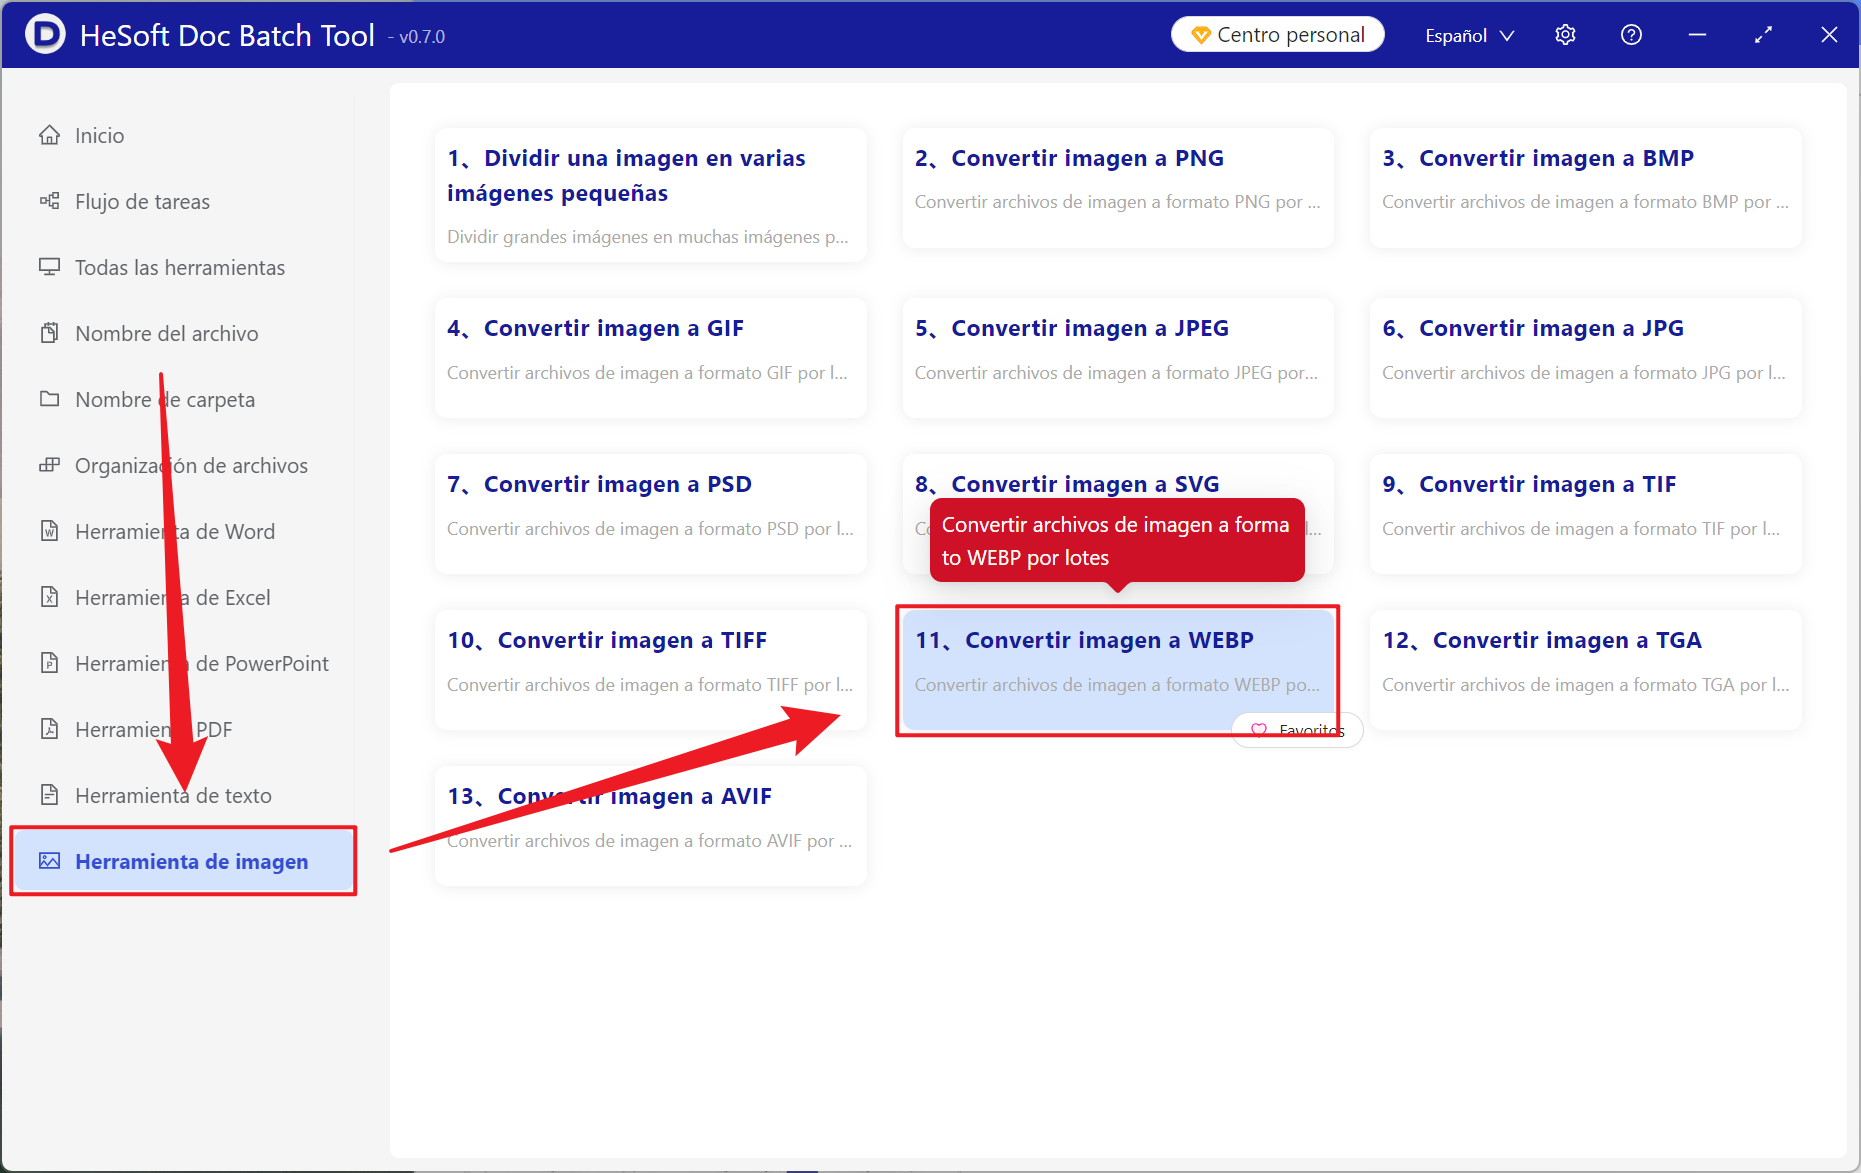Open Nombre del archivo tools
The image size is (1861, 1173).
(x=166, y=333)
